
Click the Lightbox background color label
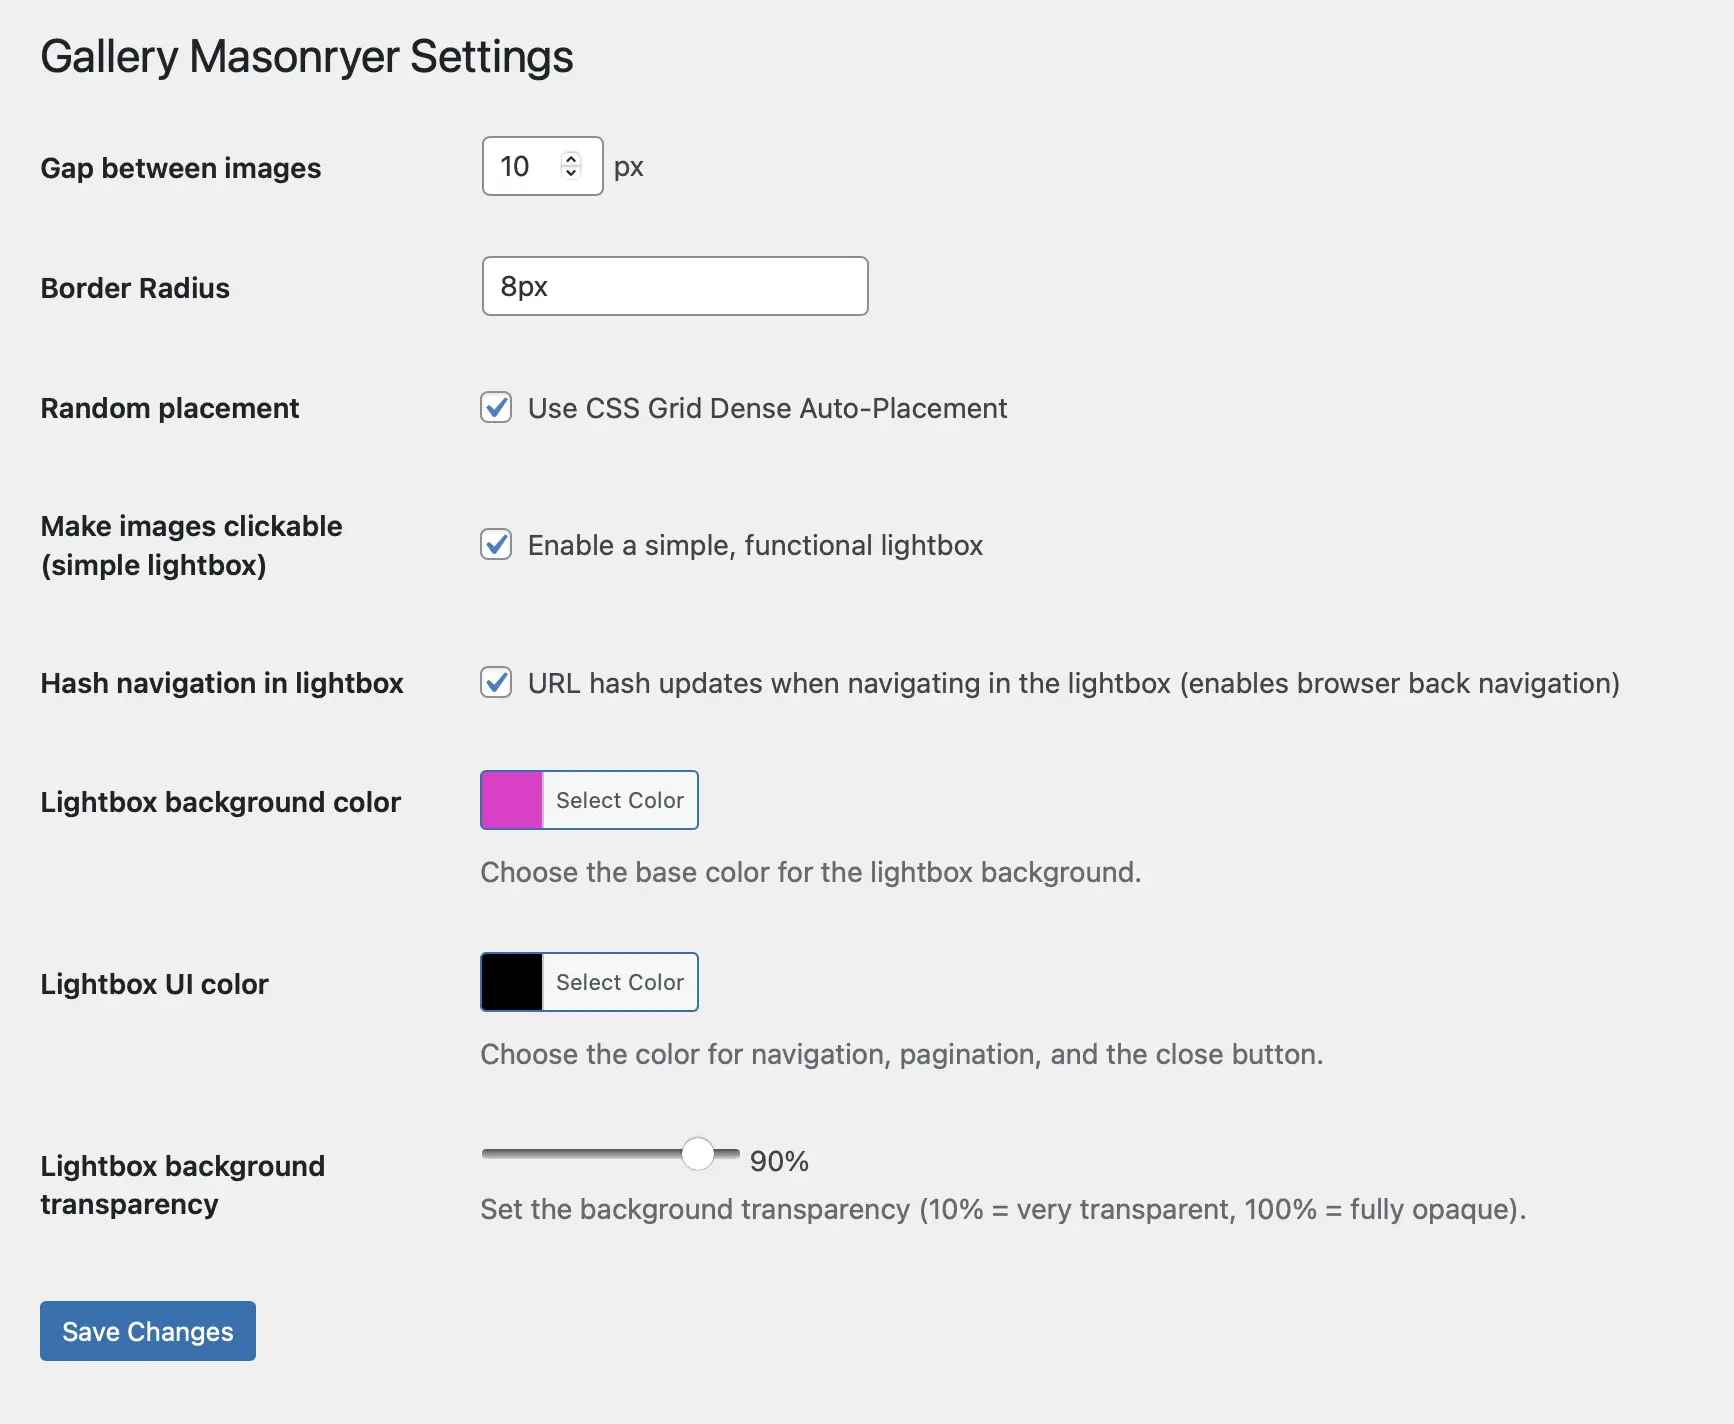220,802
